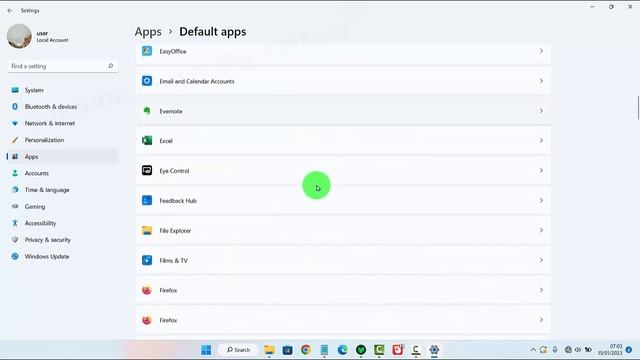Click the Settings gear in taskbar
Screen dimensions: 640x360
pyautogui.click(x=434, y=350)
